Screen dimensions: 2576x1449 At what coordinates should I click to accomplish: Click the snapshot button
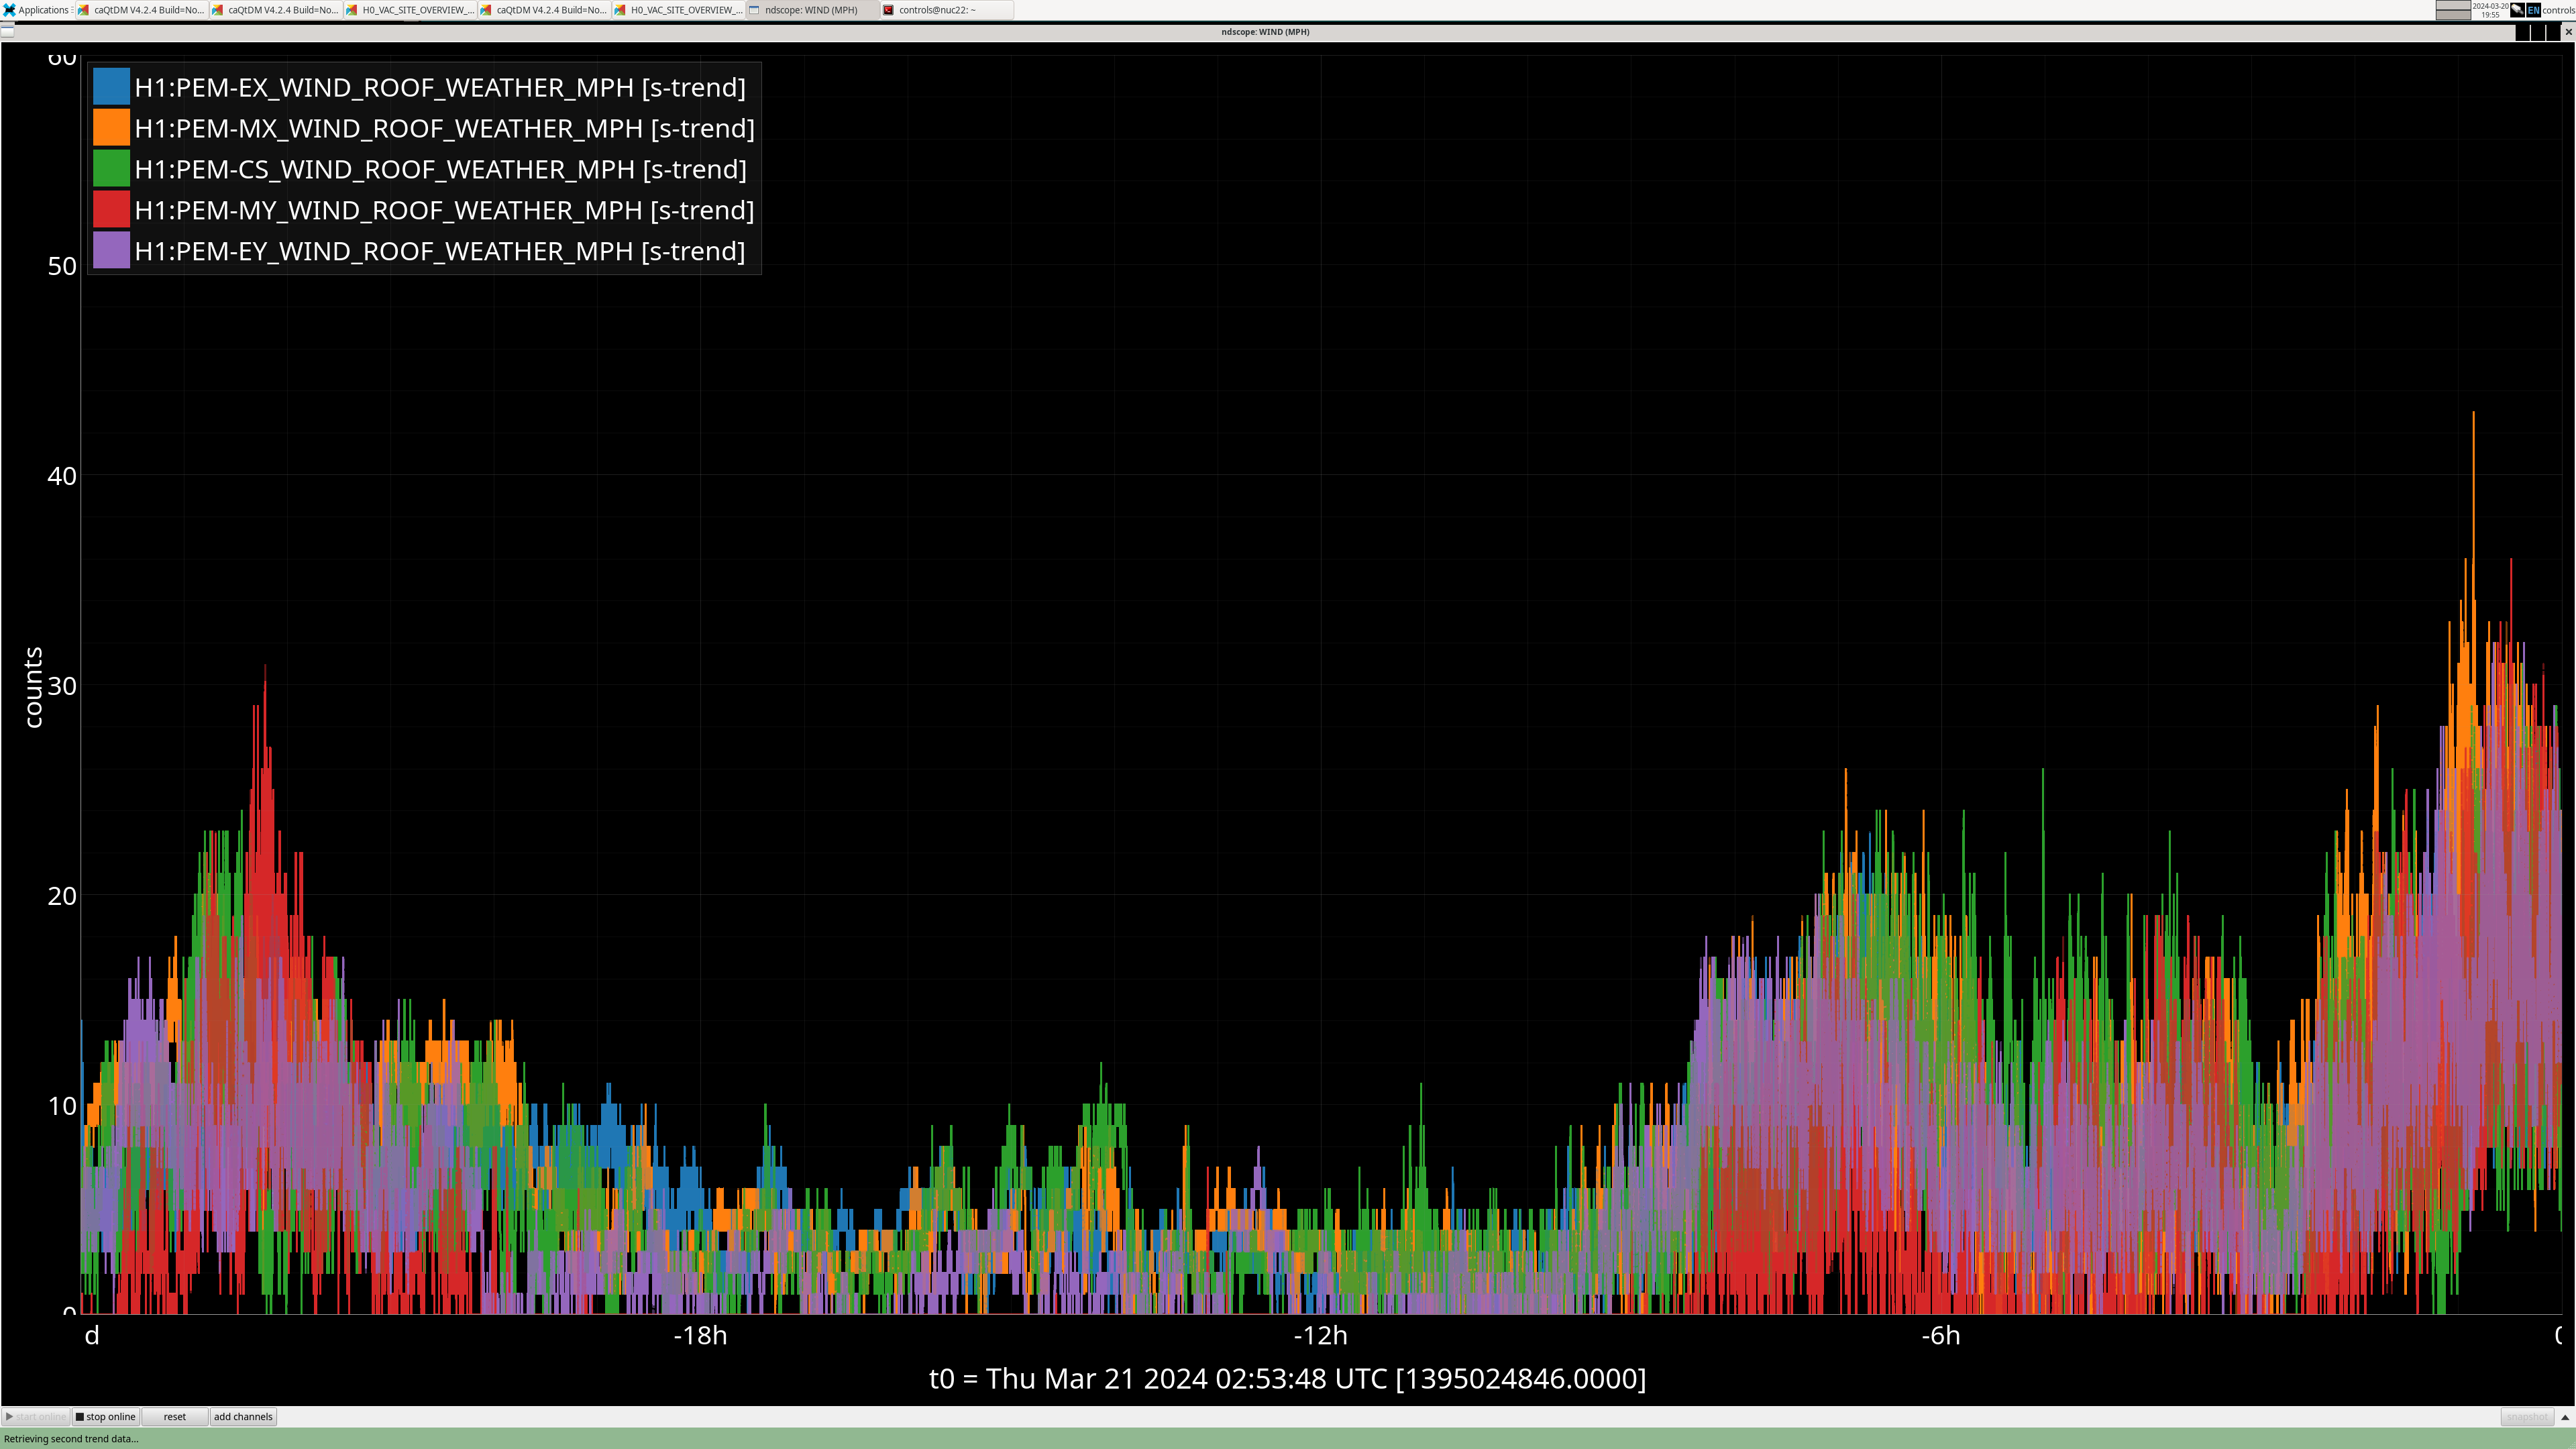point(2527,1417)
